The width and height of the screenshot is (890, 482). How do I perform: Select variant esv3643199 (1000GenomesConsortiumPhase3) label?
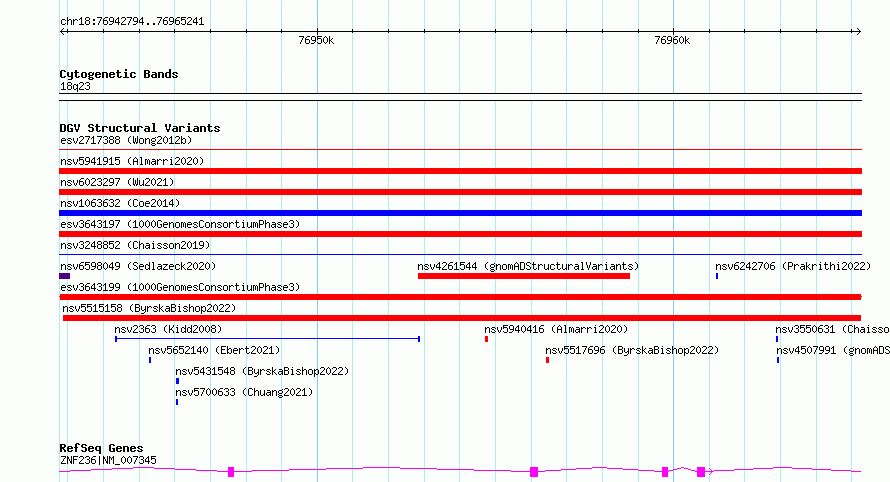[180, 287]
